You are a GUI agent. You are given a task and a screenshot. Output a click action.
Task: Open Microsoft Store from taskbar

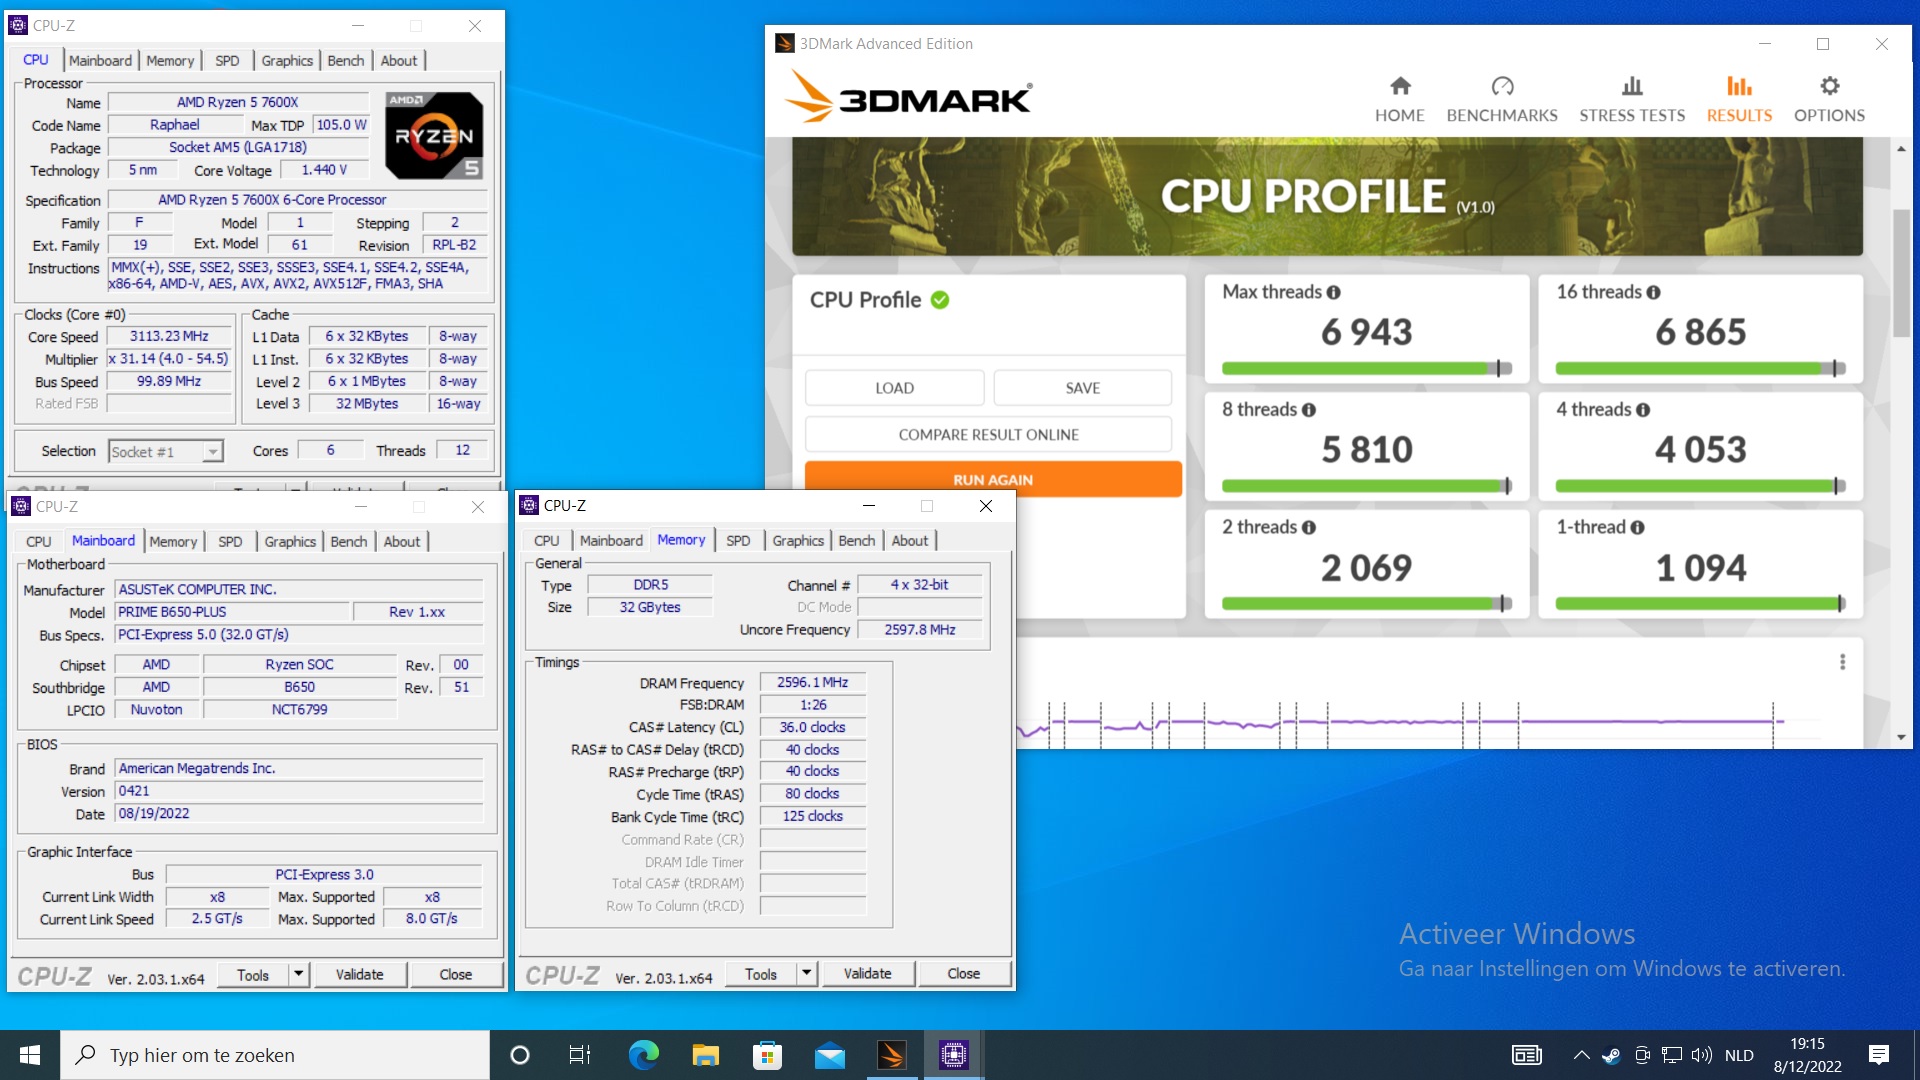(x=767, y=1055)
